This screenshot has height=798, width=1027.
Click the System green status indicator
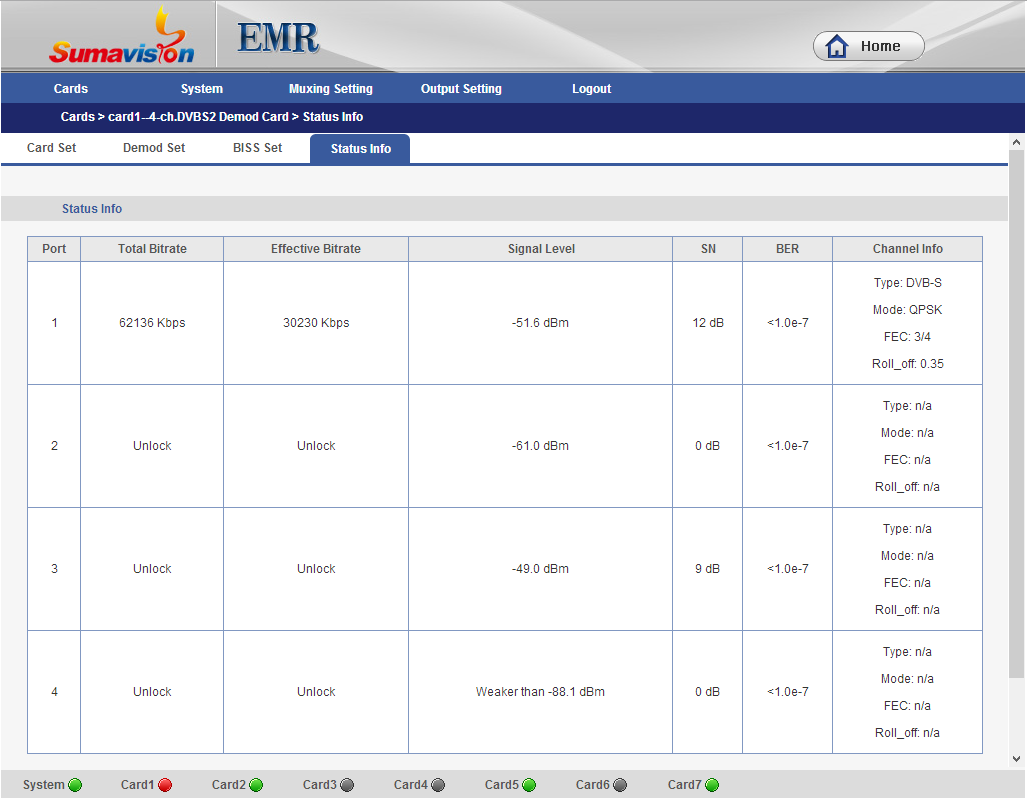[75, 785]
